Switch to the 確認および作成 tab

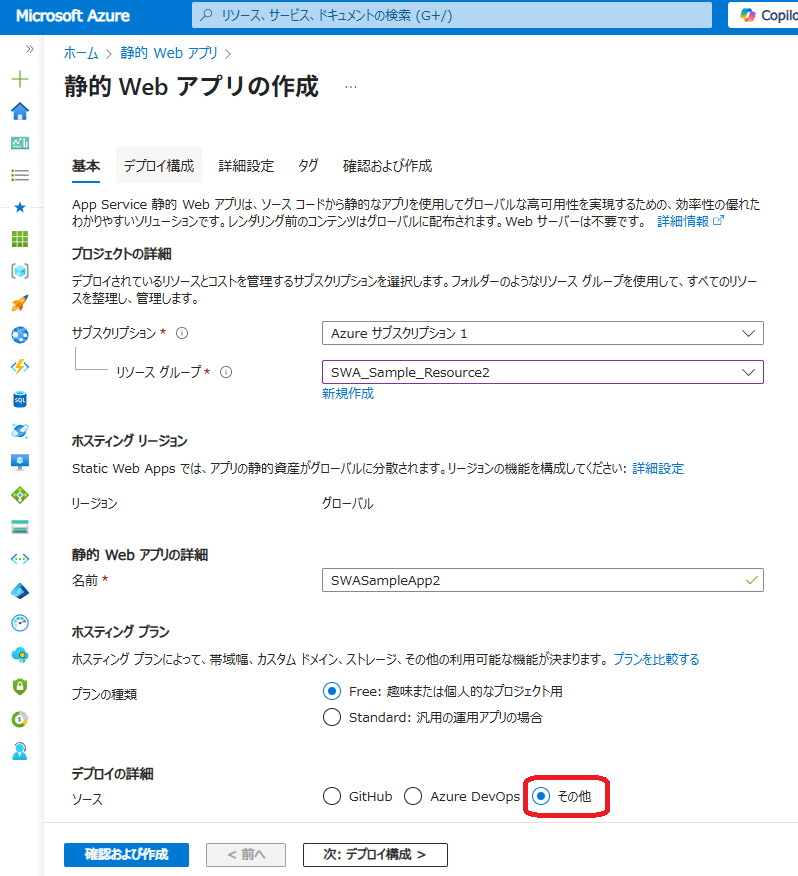click(x=387, y=166)
